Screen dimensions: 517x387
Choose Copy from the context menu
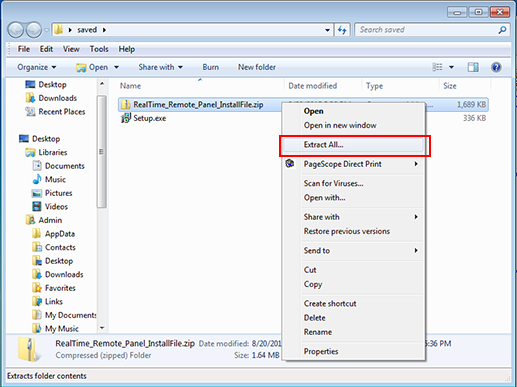click(x=354, y=284)
